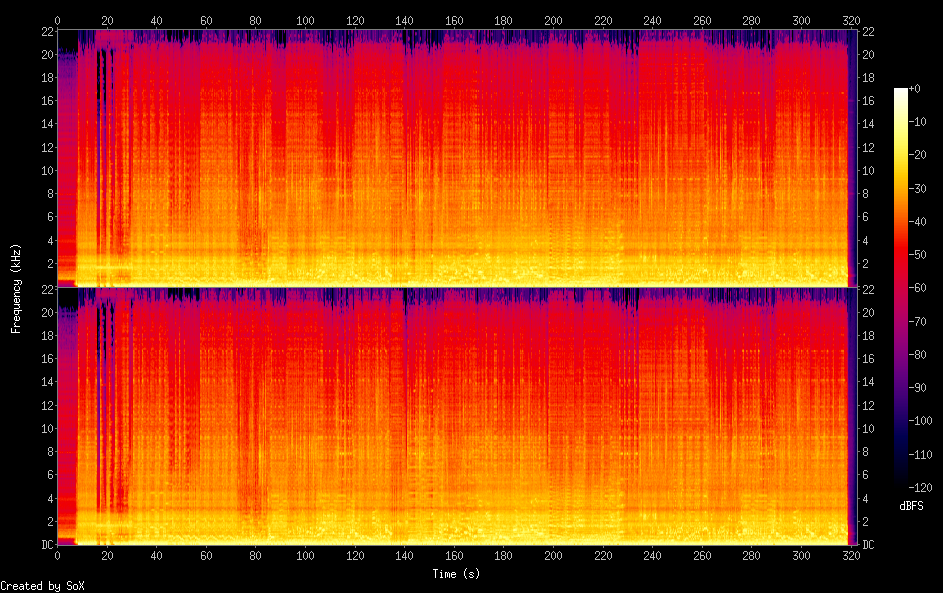
Task: Click the "320" tick on the top time axis
Action: click(x=849, y=20)
